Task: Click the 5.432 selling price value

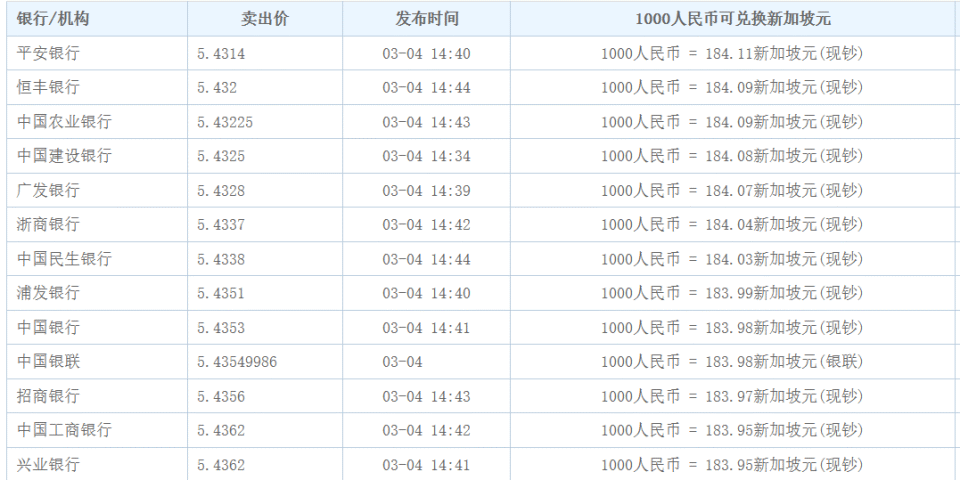Action: 217,88
